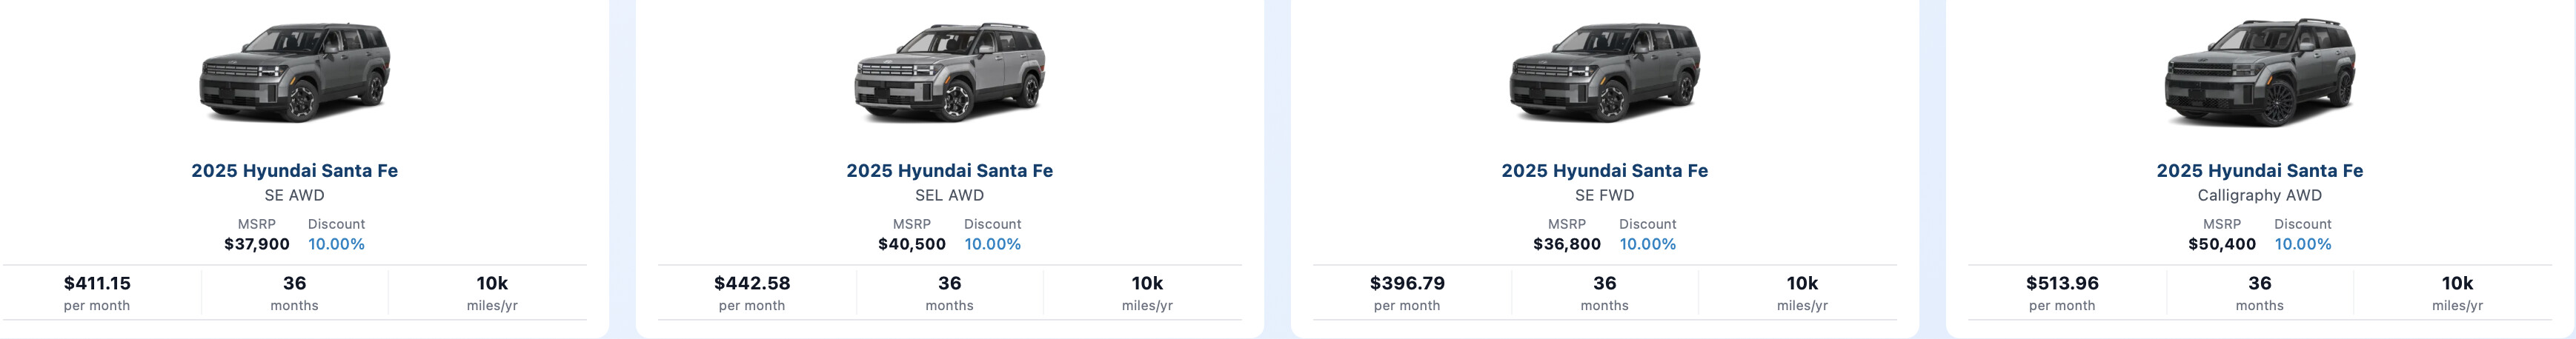
Task: Click 36 months term on SE AWD card
Action: click(x=294, y=292)
